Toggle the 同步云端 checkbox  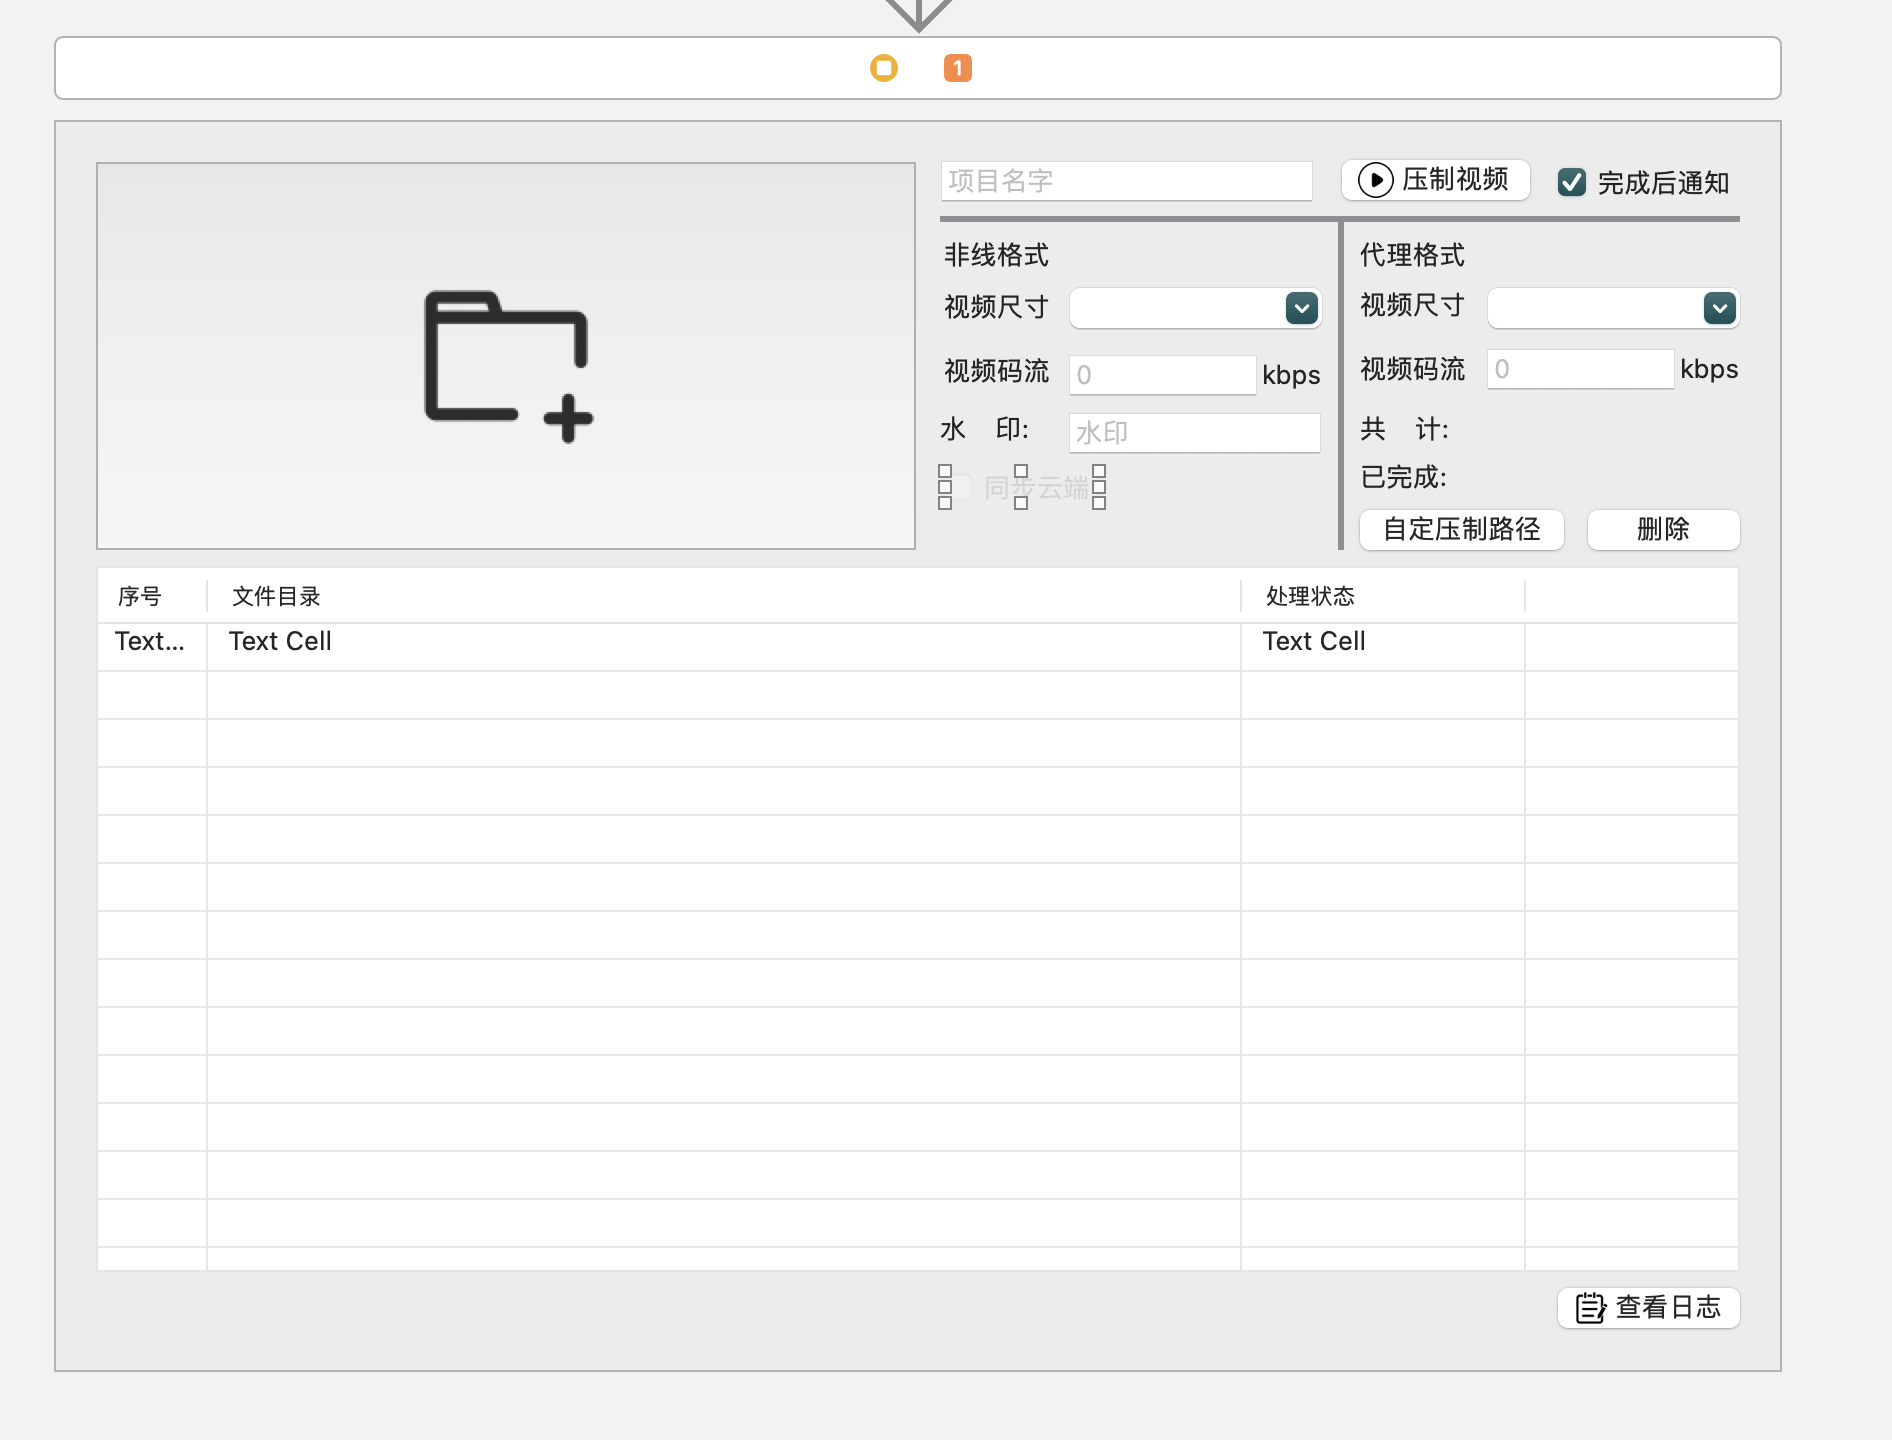click(959, 487)
